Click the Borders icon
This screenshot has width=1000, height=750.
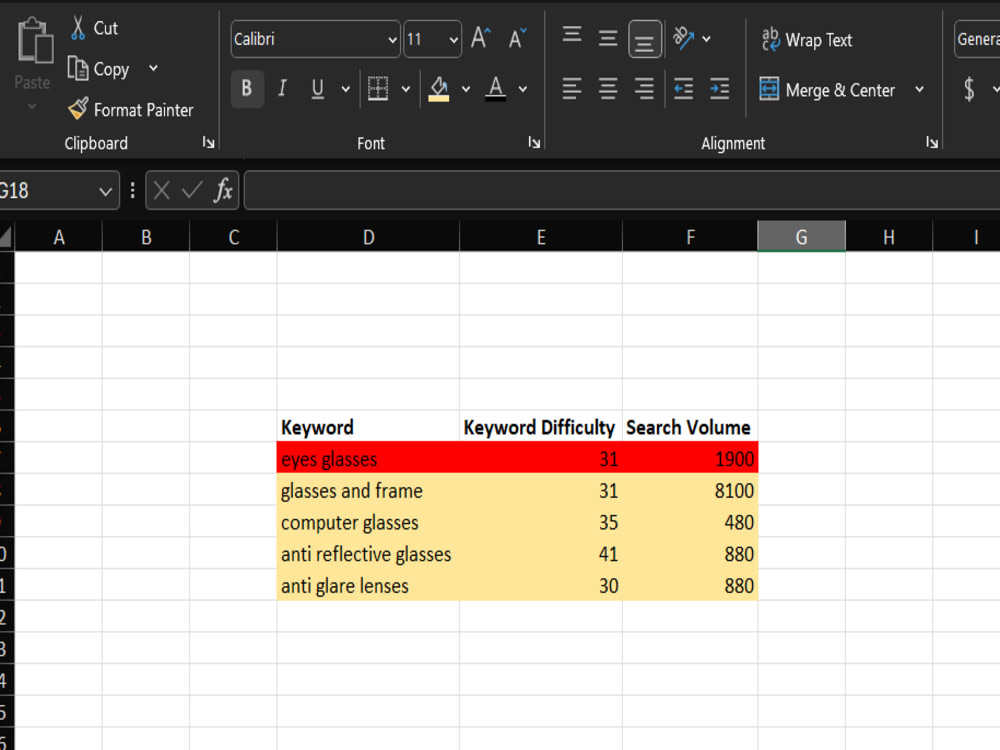pos(378,88)
